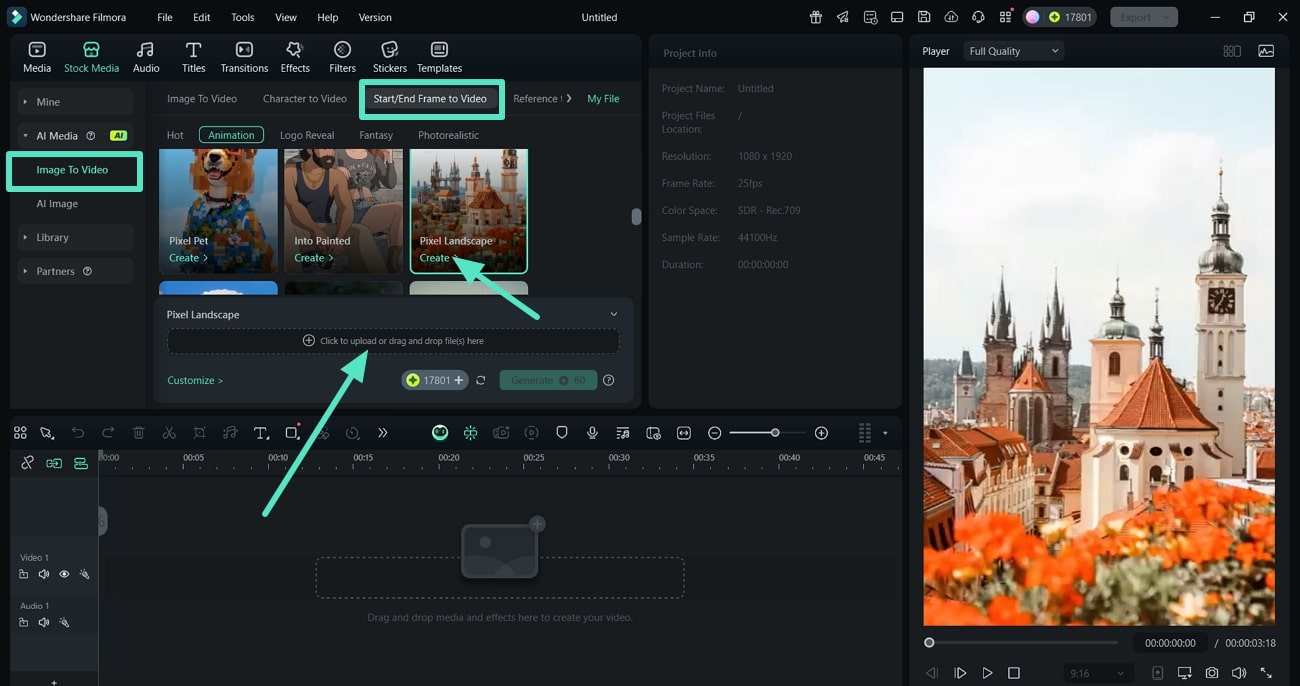Click the marker shield icon
Image resolution: width=1300 pixels, height=686 pixels.
(x=562, y=433)
